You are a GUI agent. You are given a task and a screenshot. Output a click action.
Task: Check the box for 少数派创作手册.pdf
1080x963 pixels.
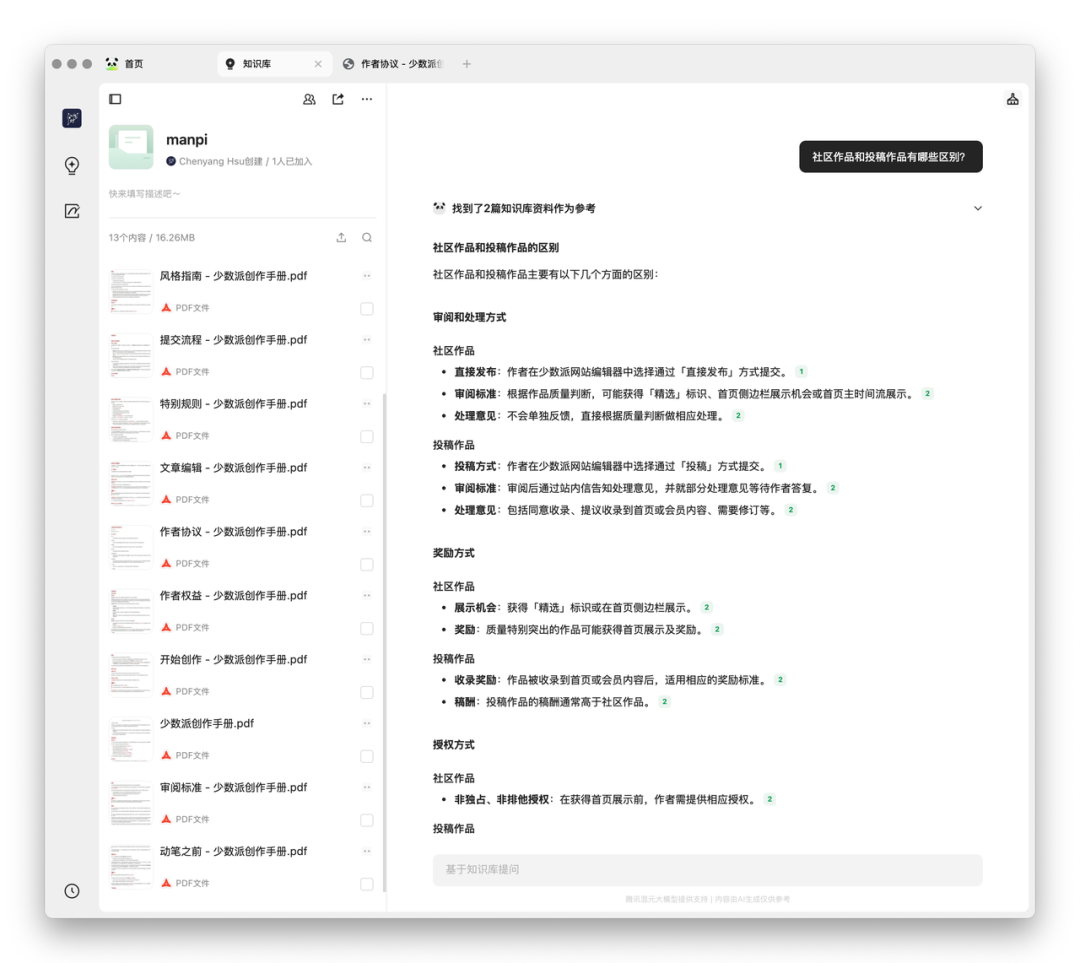pyautogui.click(x=367, y=756)
